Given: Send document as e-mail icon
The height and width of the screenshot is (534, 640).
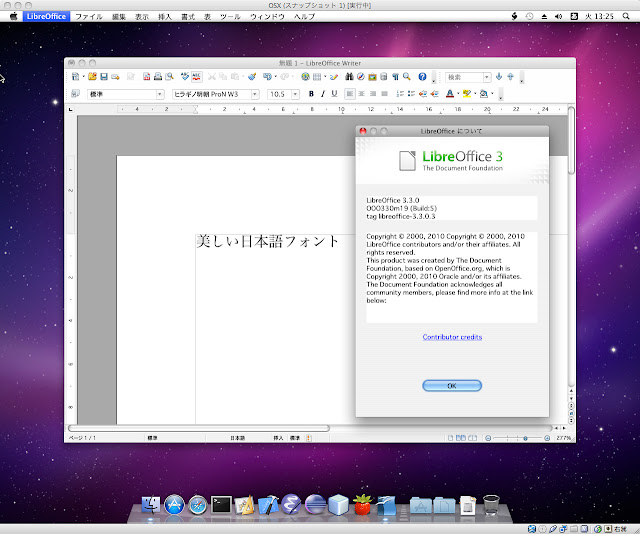Looking at the screenshot, I should click(116, 76).
